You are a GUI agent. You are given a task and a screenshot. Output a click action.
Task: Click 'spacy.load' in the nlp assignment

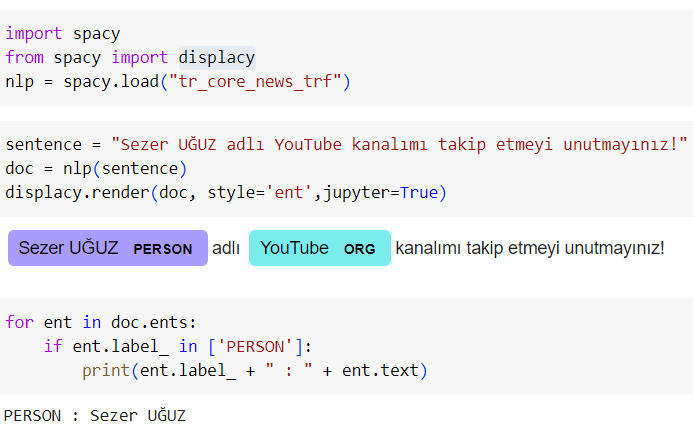tap(111, 82)
